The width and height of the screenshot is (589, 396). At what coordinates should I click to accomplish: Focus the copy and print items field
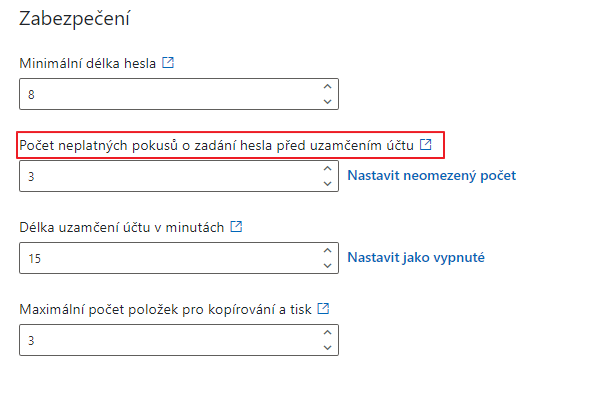point(179,340)
